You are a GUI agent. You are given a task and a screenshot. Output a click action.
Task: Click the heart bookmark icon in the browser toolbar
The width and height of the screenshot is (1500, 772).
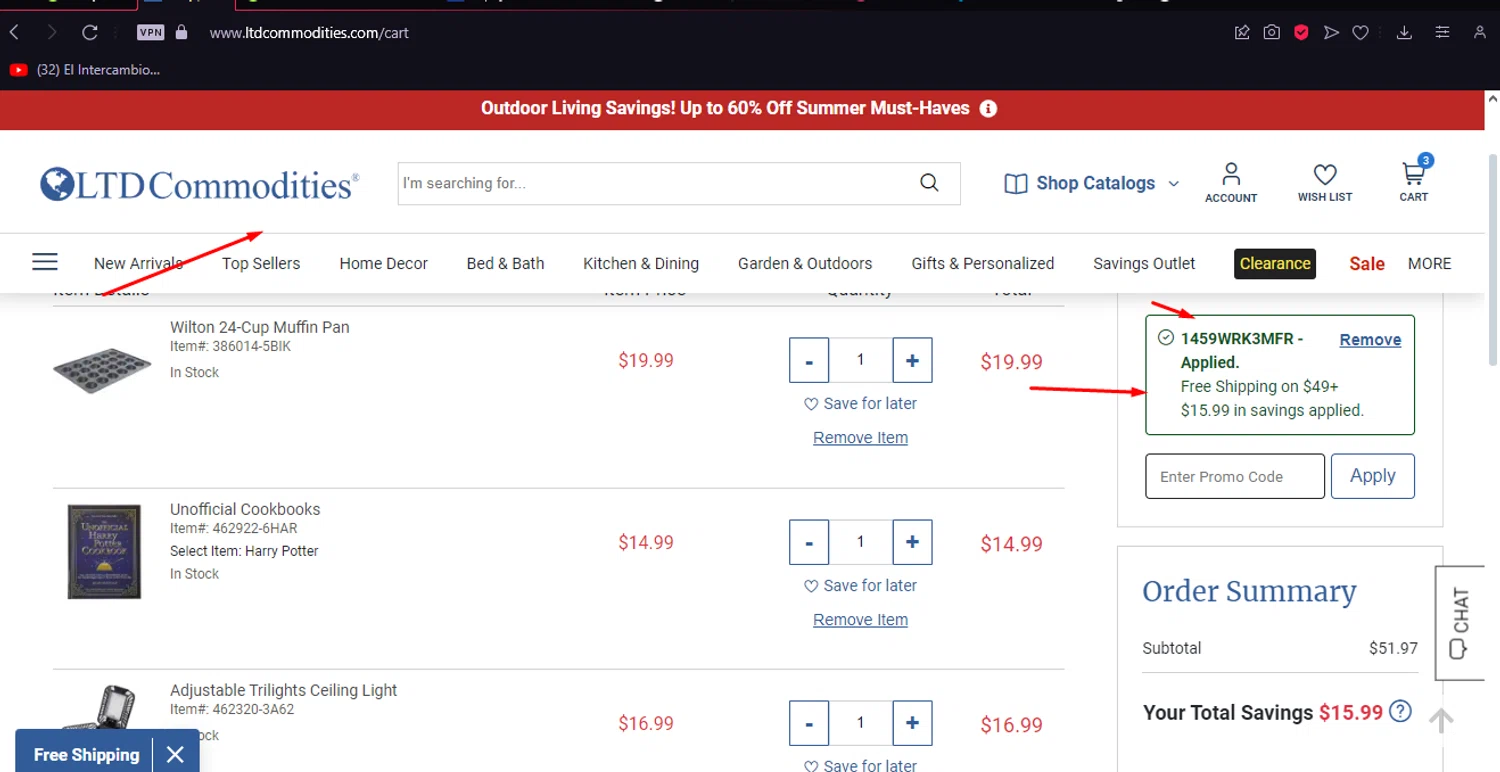coord(1360,32)
